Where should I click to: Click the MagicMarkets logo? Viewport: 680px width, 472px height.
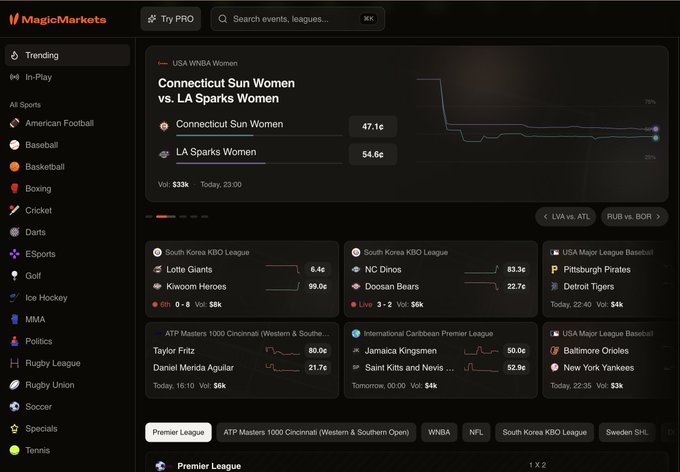tap(58, 19)
